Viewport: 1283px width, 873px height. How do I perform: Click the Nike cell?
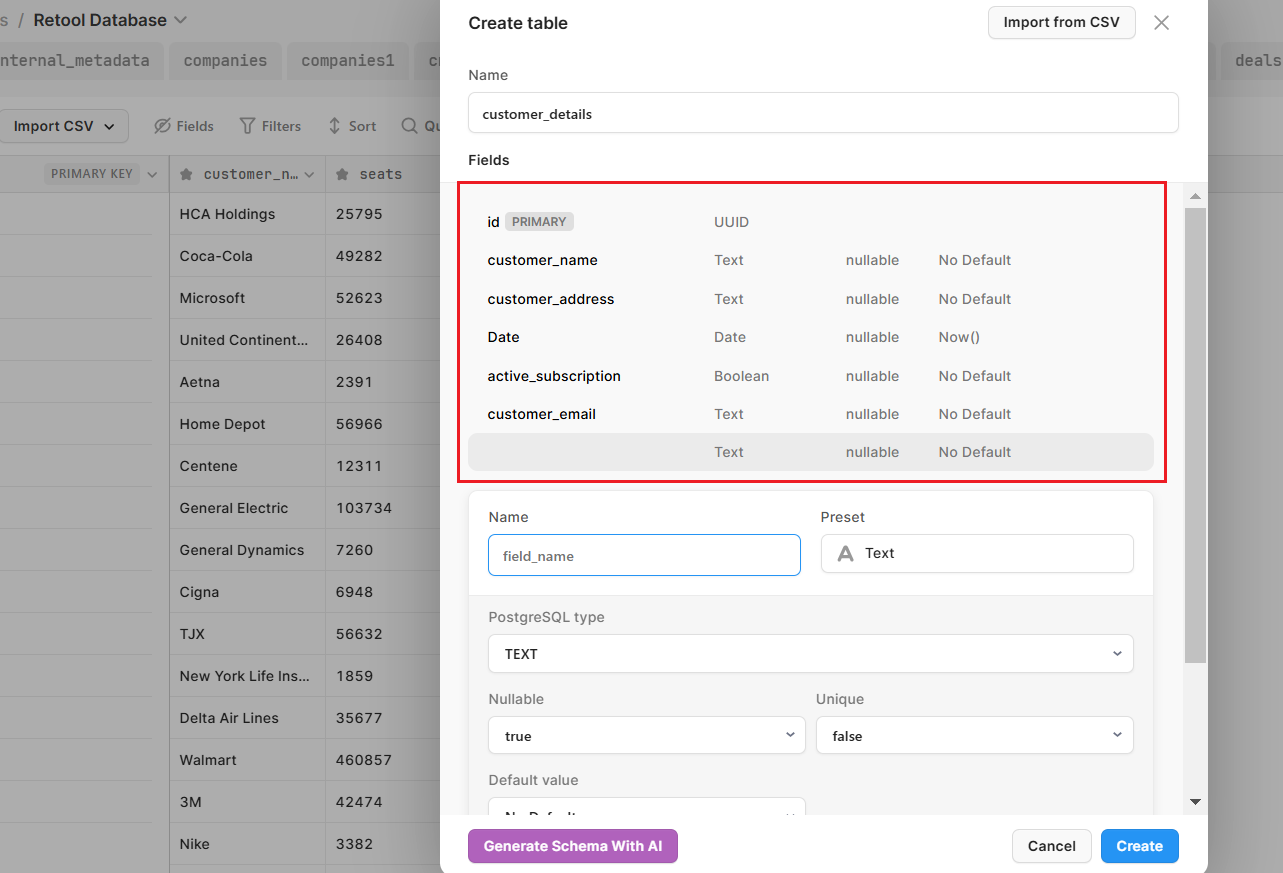[247, 844]
